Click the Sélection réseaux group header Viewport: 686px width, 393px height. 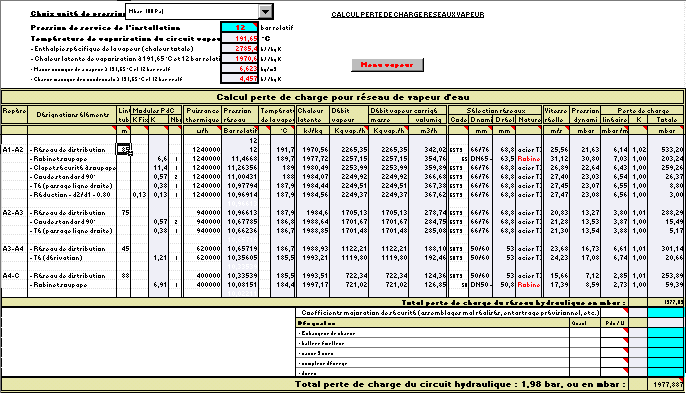coord(495,110)
